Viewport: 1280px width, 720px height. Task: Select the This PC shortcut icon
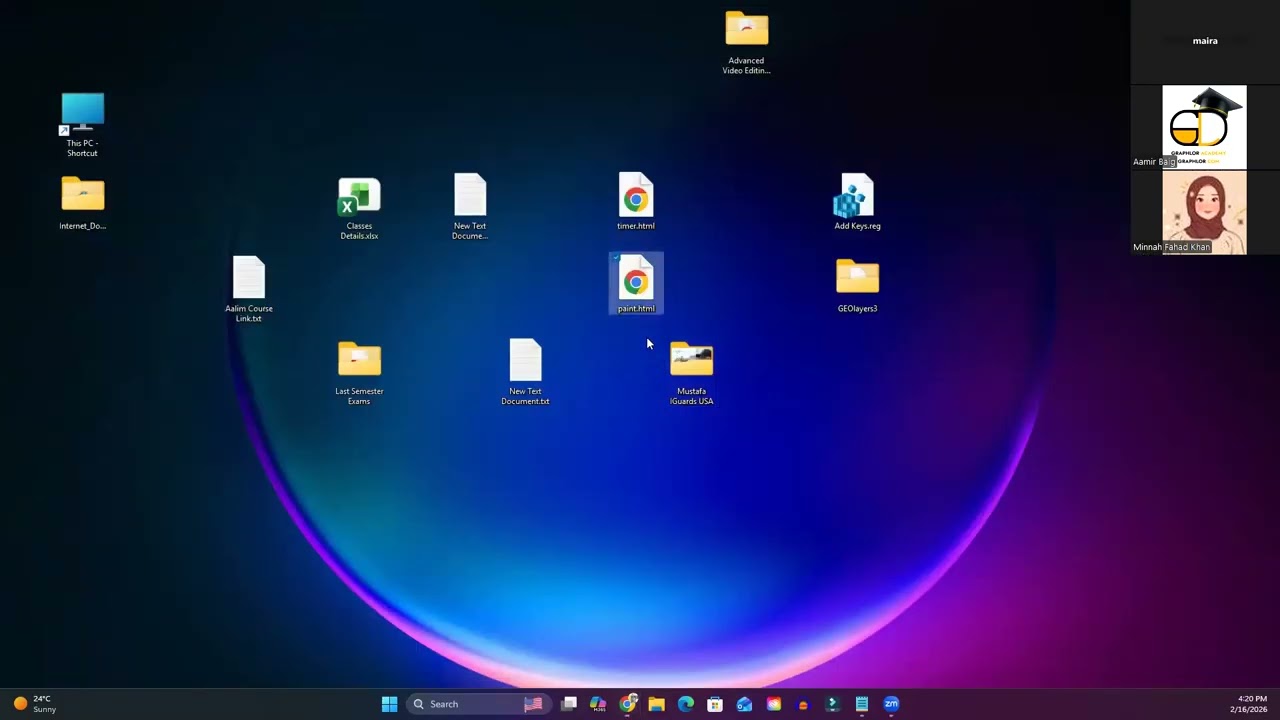click(82, 123)
